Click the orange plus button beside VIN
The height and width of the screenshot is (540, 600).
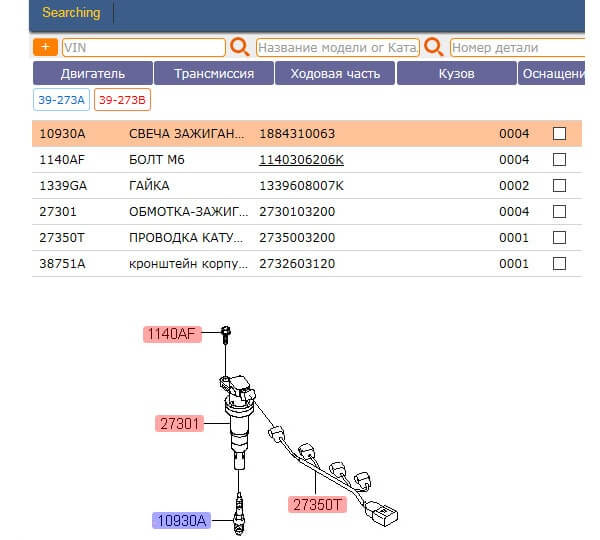tap(45, 47)
